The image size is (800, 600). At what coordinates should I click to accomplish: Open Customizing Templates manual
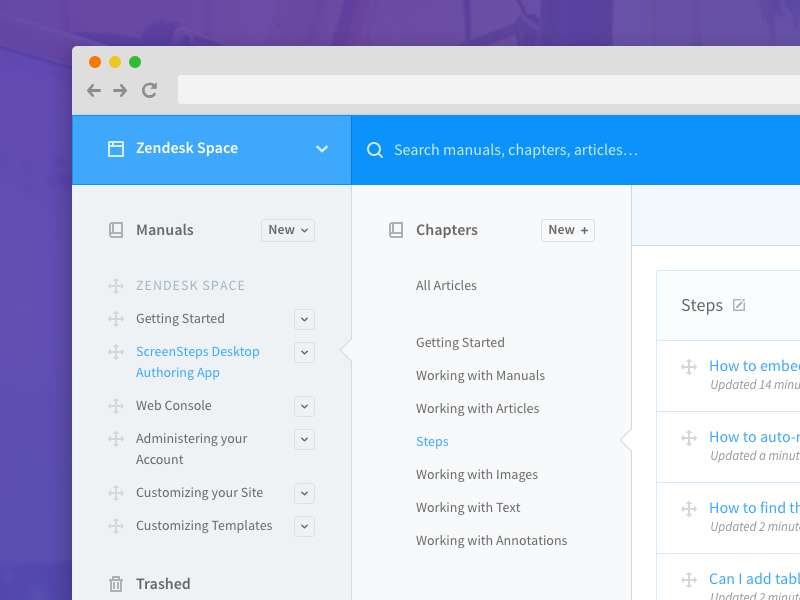[204, 526]
